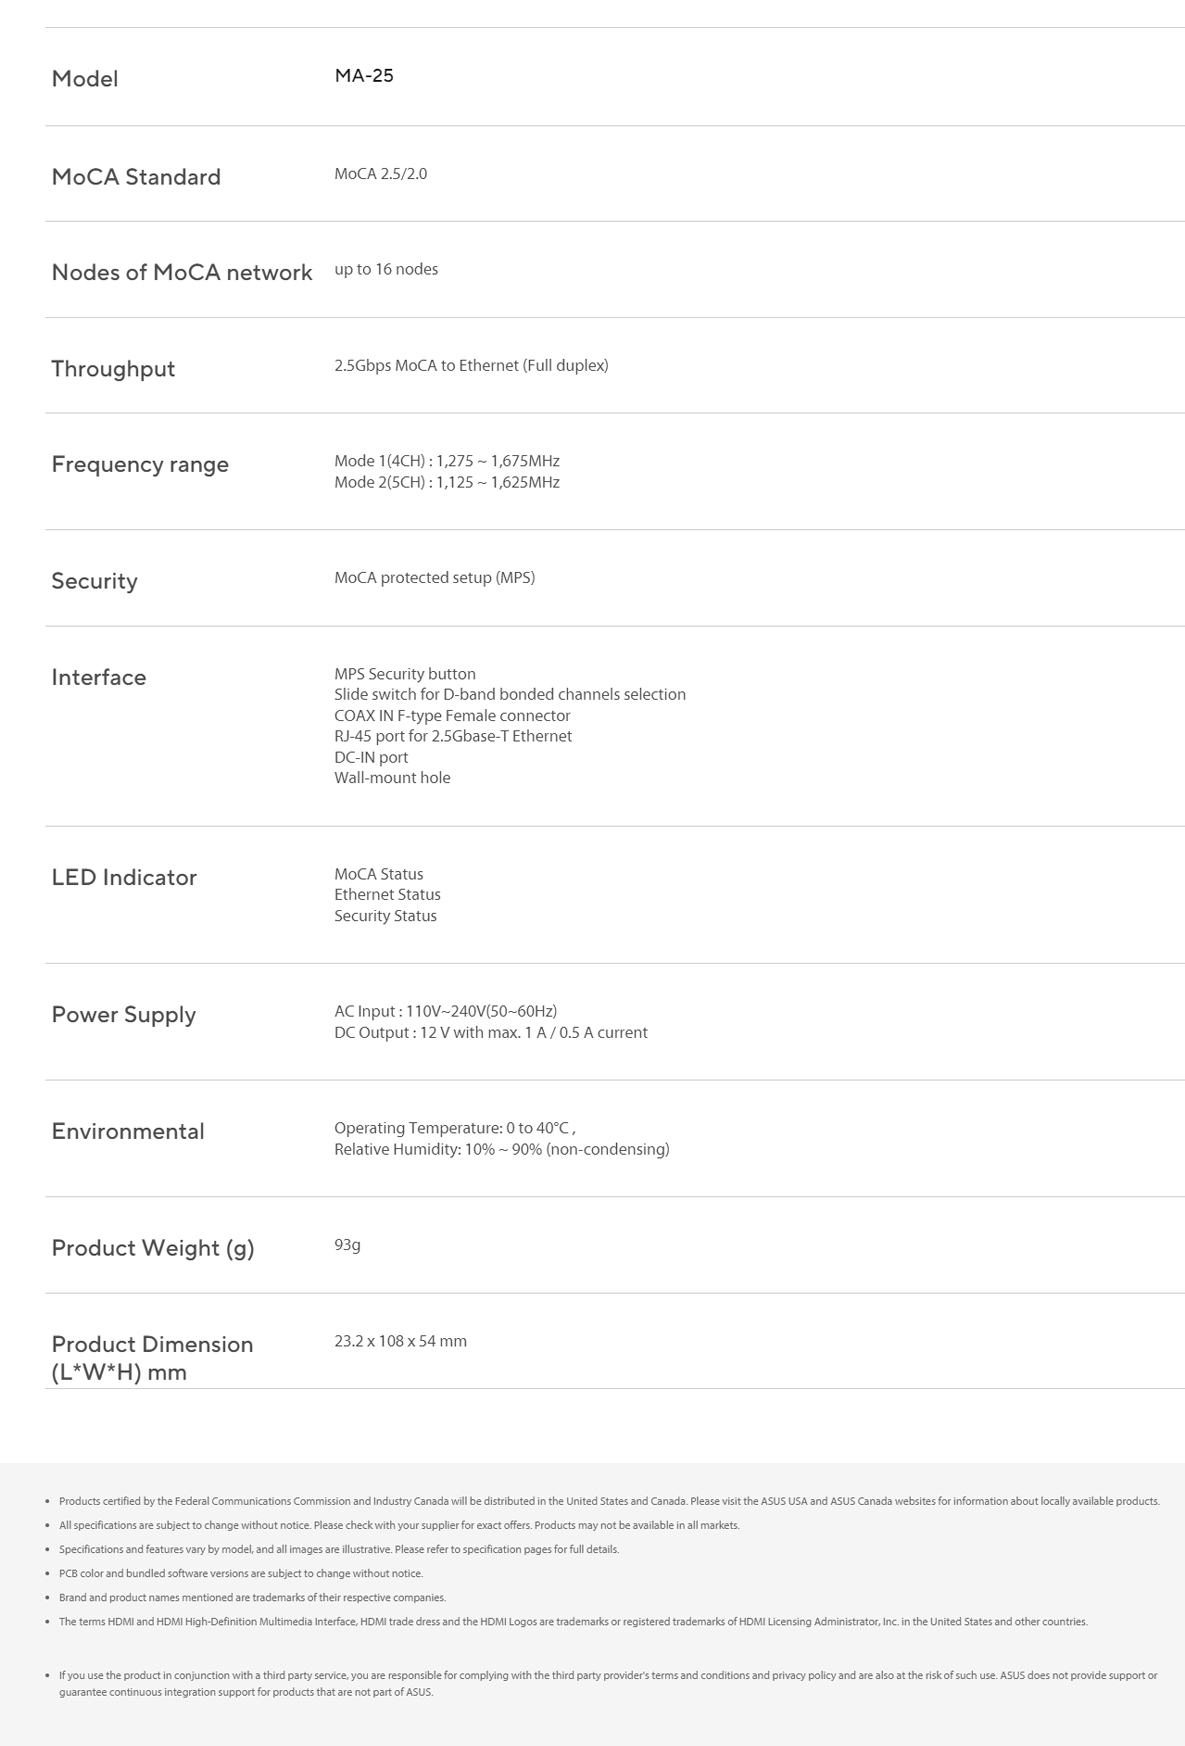Select the MoCA Standard heading
Screen dimensions: 1185x1746
click(x=136, y=177)
